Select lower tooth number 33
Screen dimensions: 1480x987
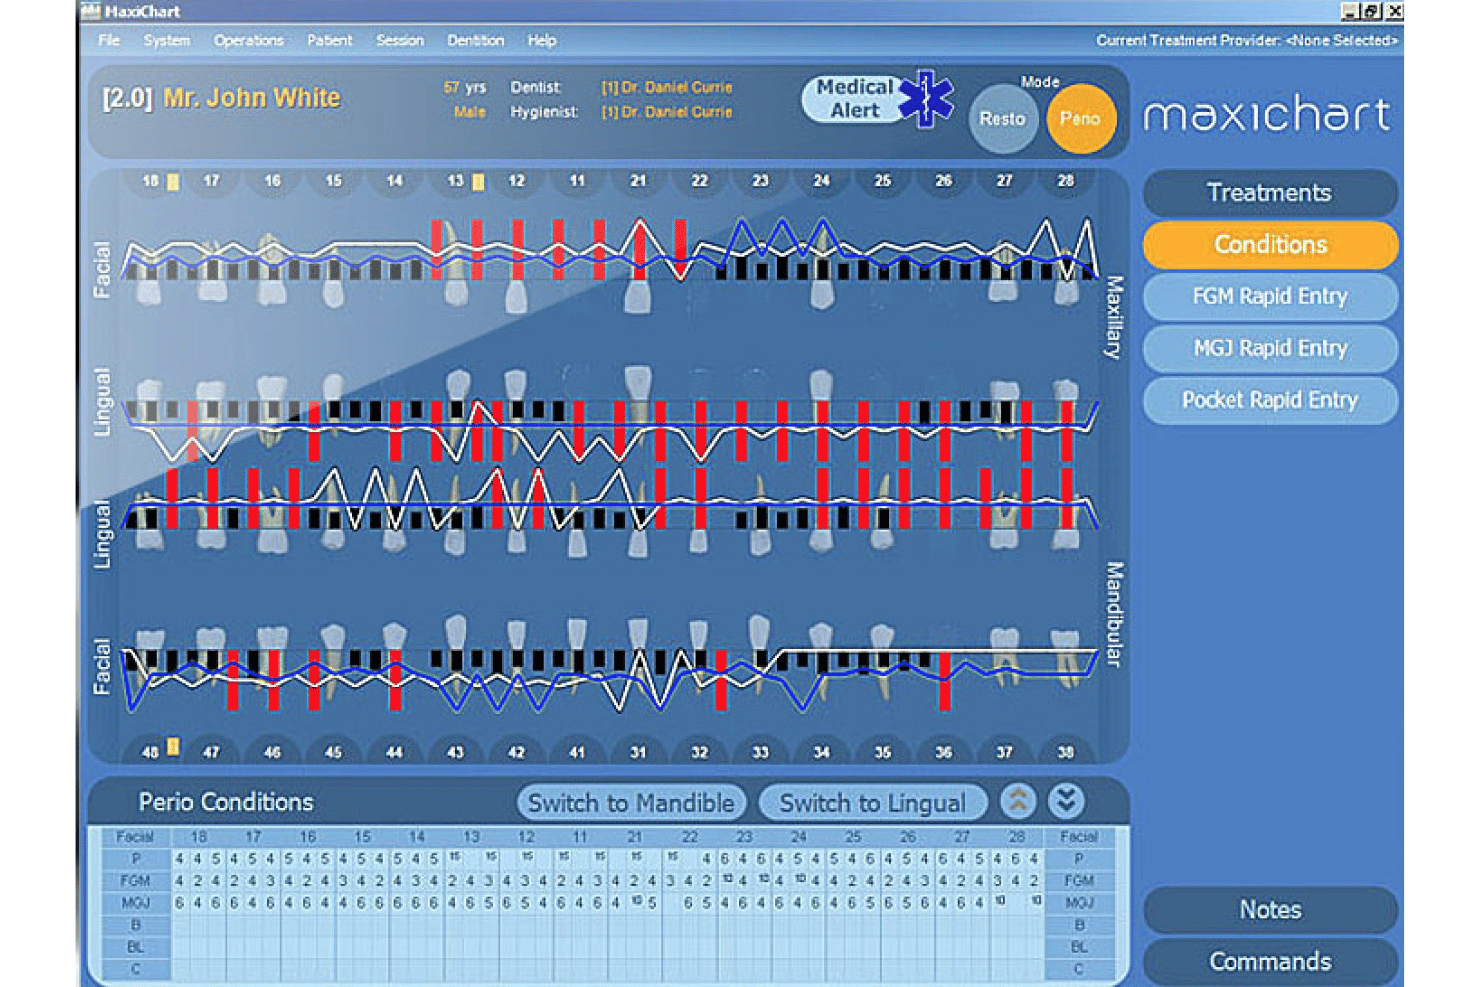pos(760,752)
